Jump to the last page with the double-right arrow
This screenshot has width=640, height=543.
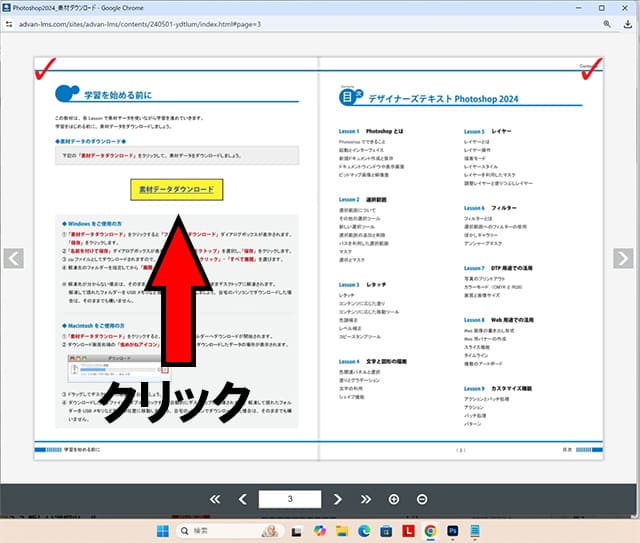point(365,499)
